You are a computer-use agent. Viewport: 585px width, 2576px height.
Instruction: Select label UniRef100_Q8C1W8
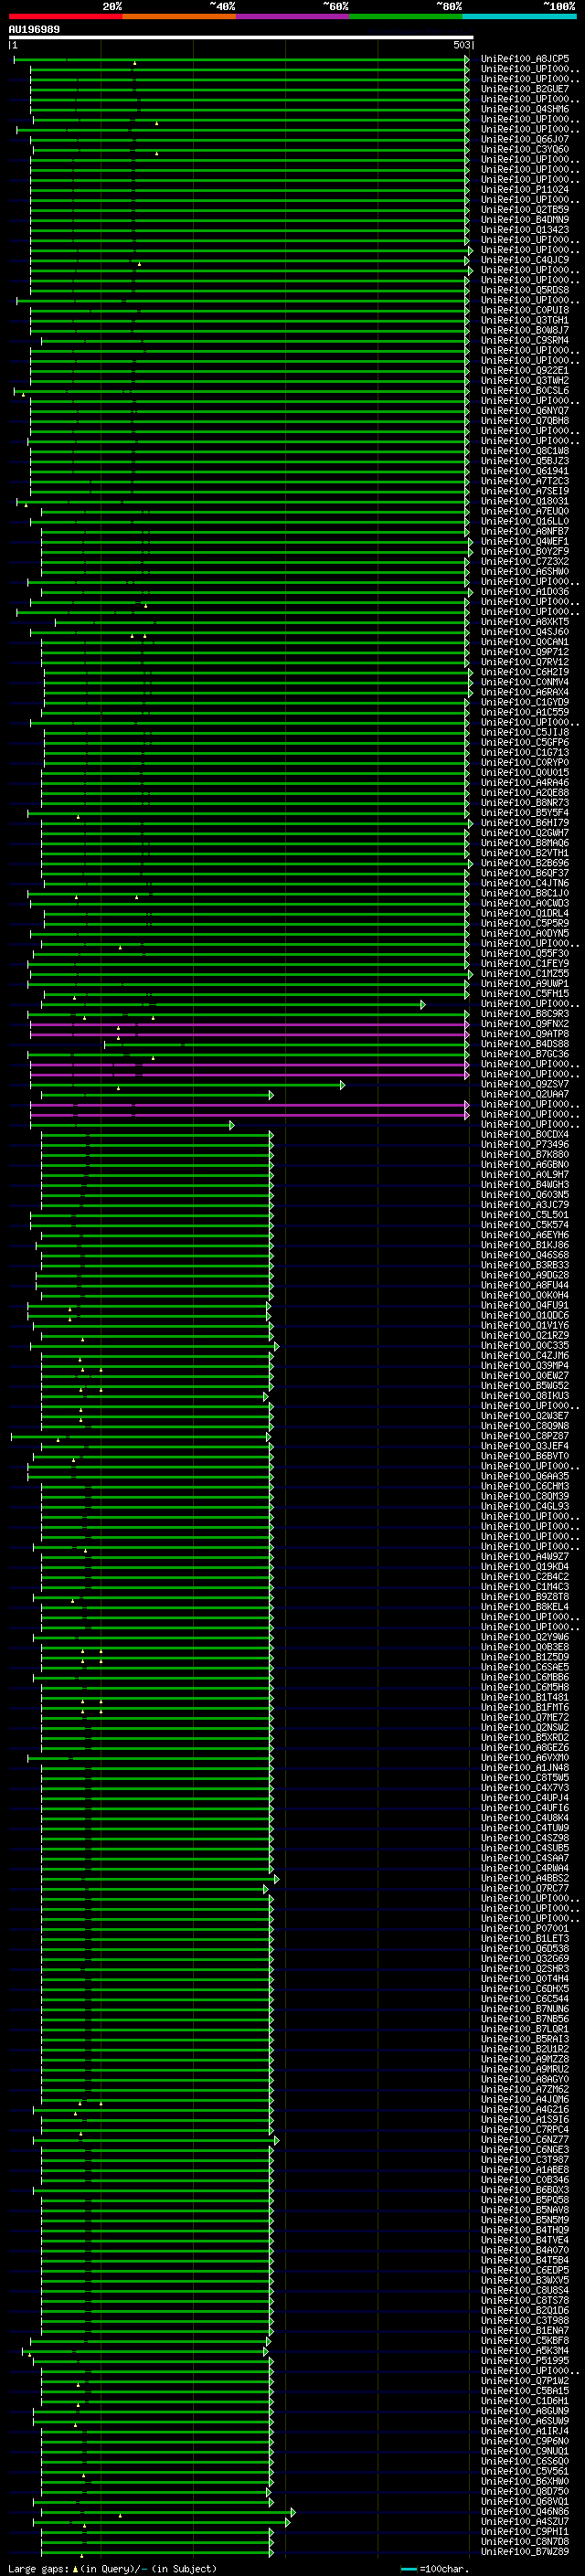coord(525,451)
